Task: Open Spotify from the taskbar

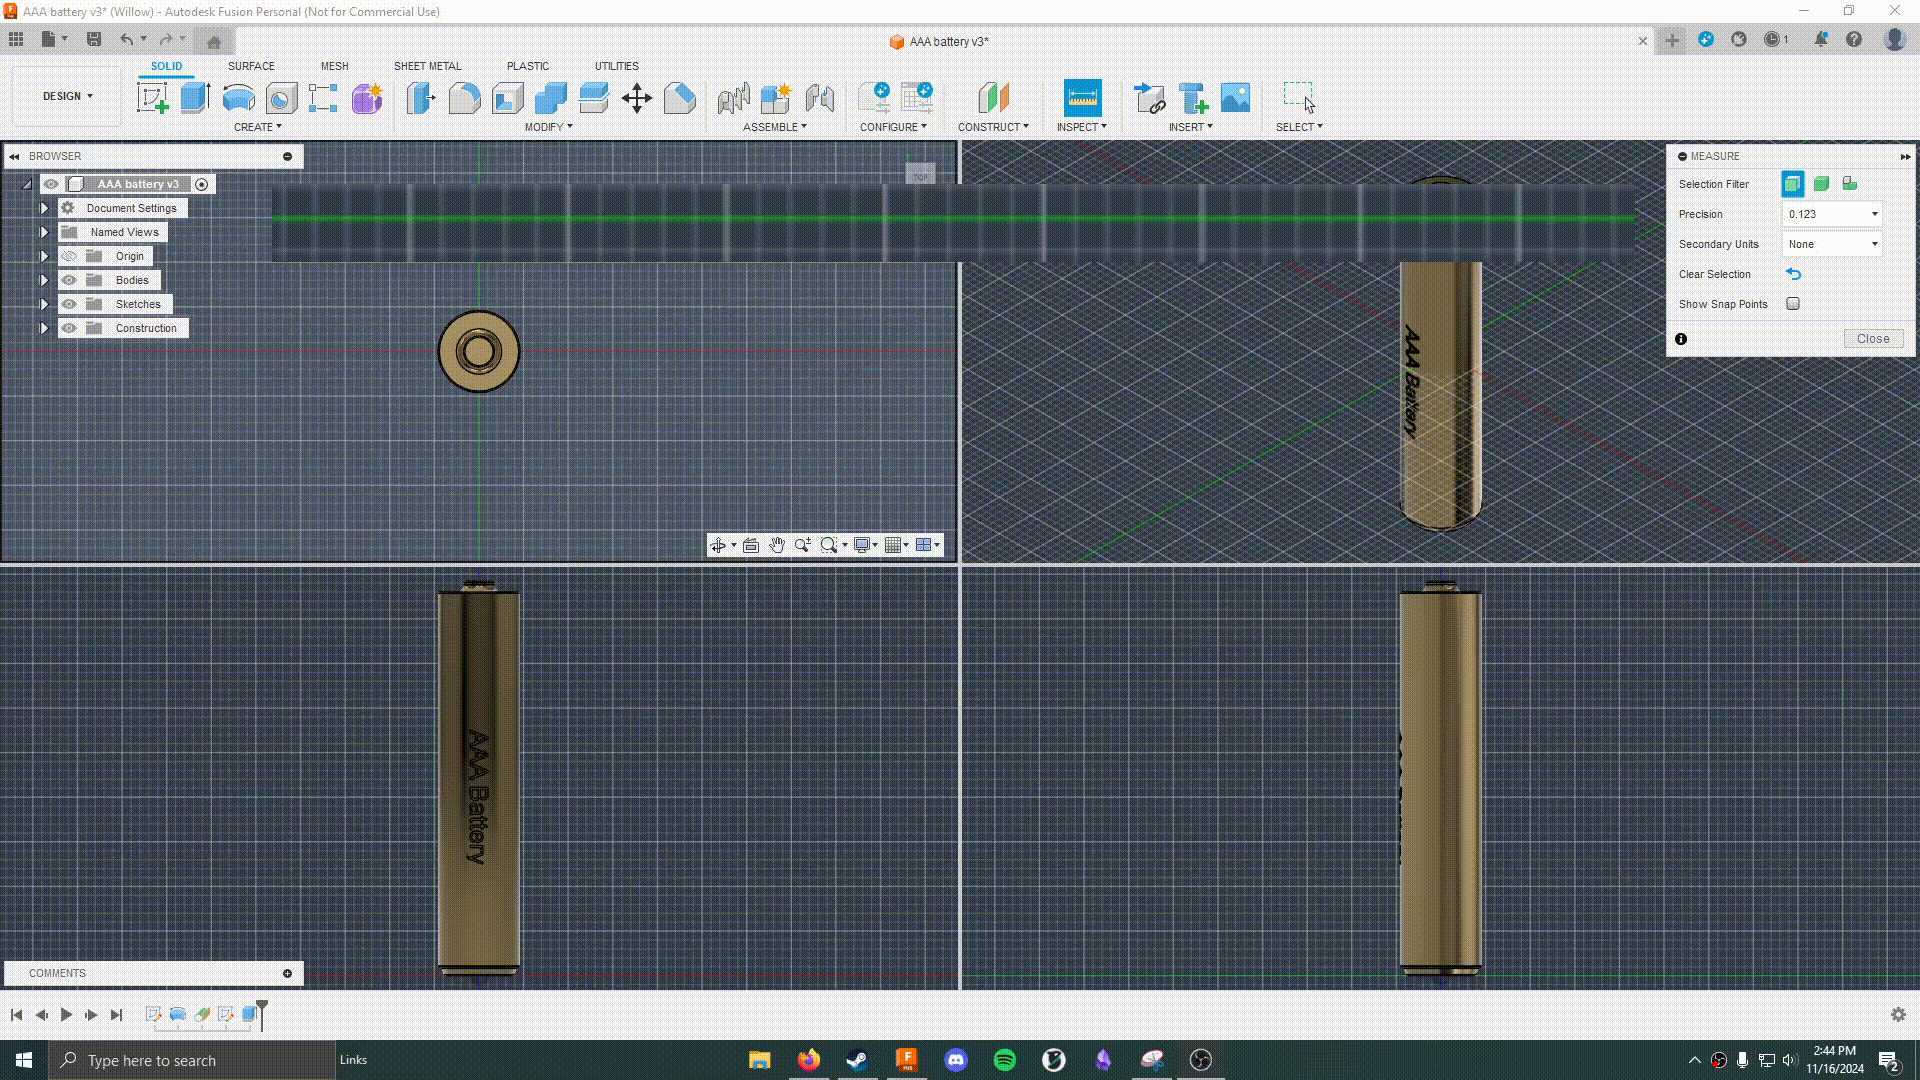Action: pos(1005,1060)
